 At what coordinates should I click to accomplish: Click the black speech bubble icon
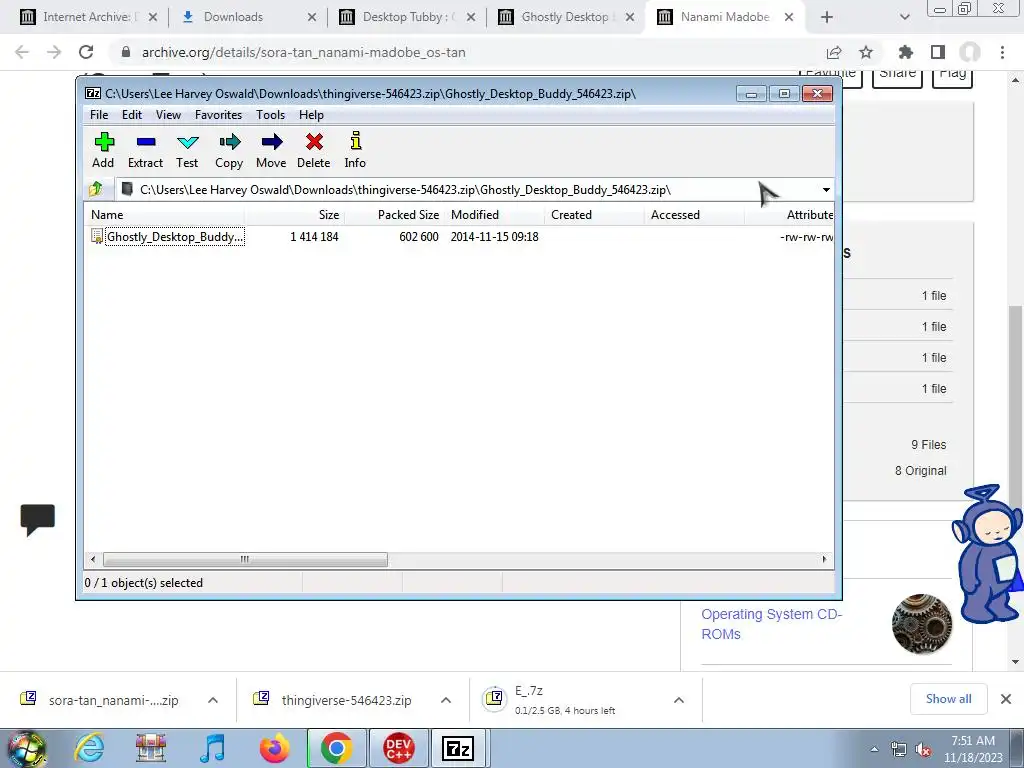[x=37, y=520]
